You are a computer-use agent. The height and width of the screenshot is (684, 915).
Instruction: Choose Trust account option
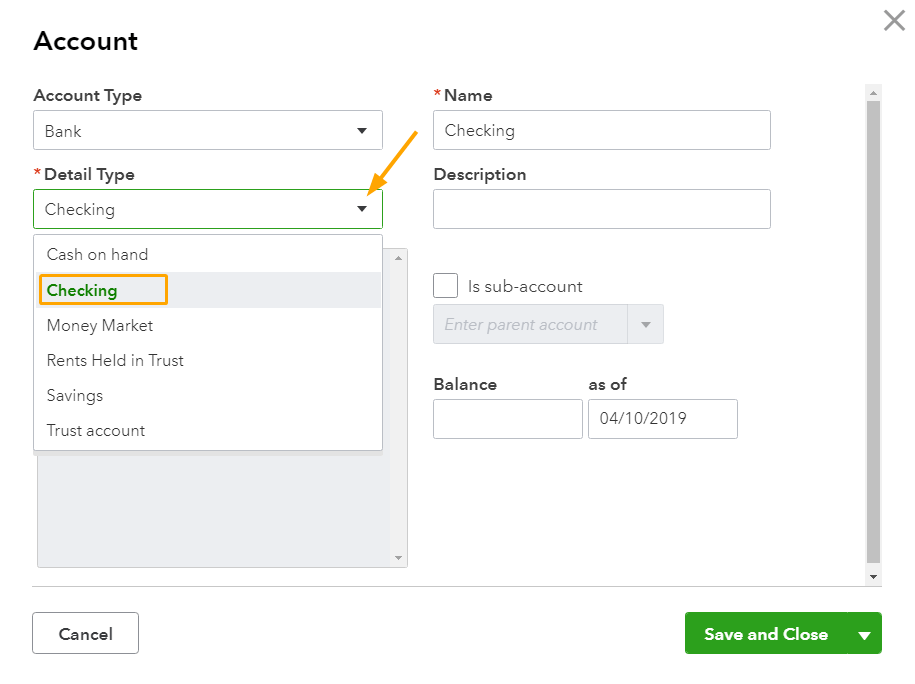pyautogui.click(x=96, y=431)
